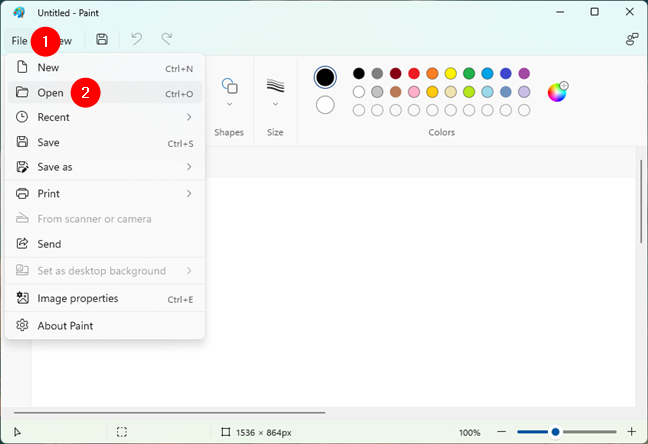Image resolution: width=648 pixels, height=444 pixels.
Task: Click the vertical canvas scrollbar
Action: (641, 201)
